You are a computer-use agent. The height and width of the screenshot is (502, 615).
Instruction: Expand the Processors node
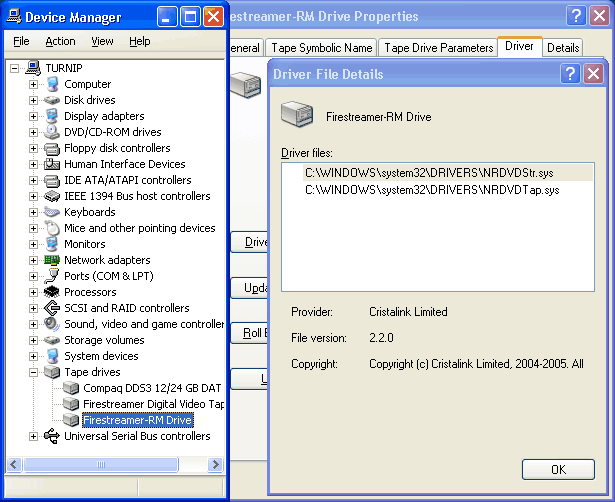(x=33, y=293)
